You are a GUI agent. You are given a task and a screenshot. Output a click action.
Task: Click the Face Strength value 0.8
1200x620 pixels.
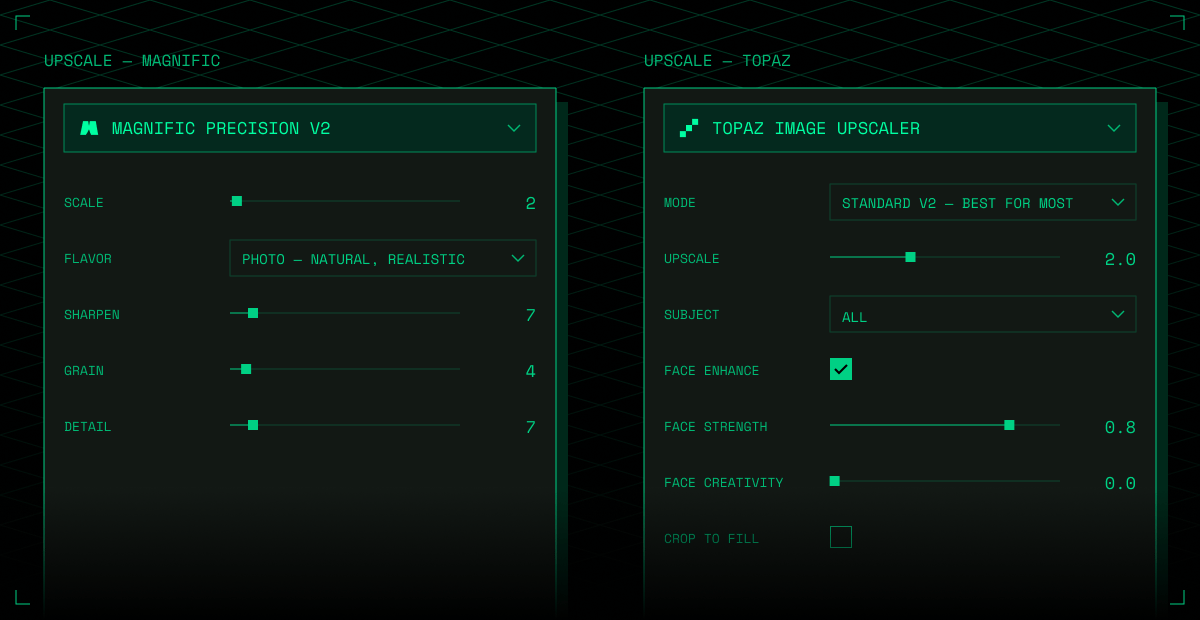[1120, 428]
